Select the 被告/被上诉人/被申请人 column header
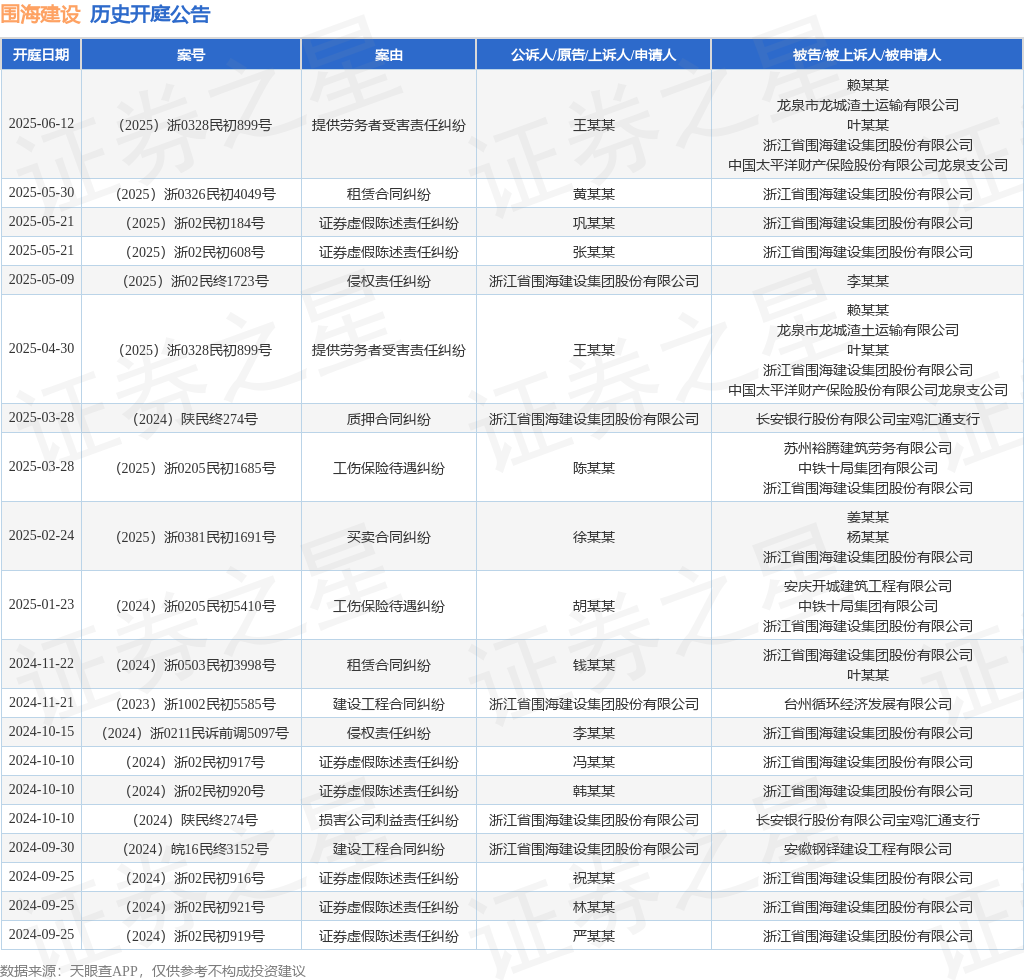The height and width of the screenshot is (980, 1024). [x=867, y=55]
